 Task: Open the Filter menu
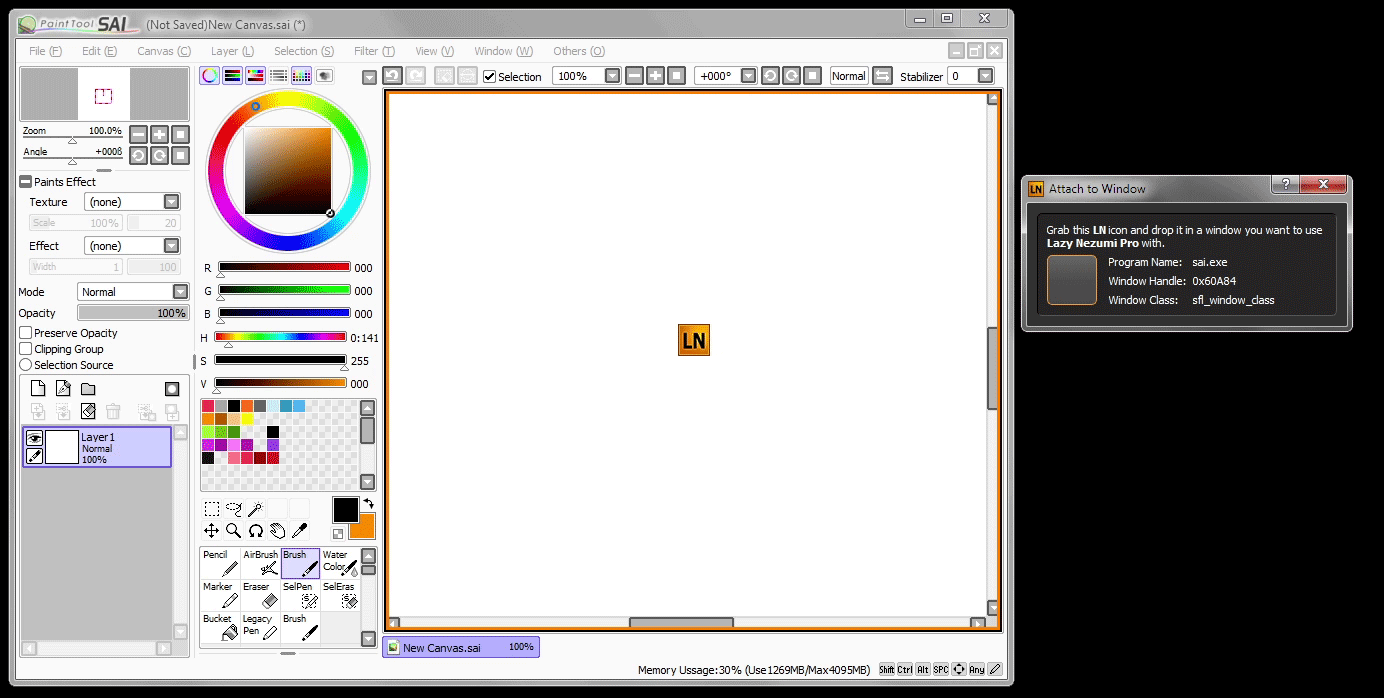(x=374, y=51)
